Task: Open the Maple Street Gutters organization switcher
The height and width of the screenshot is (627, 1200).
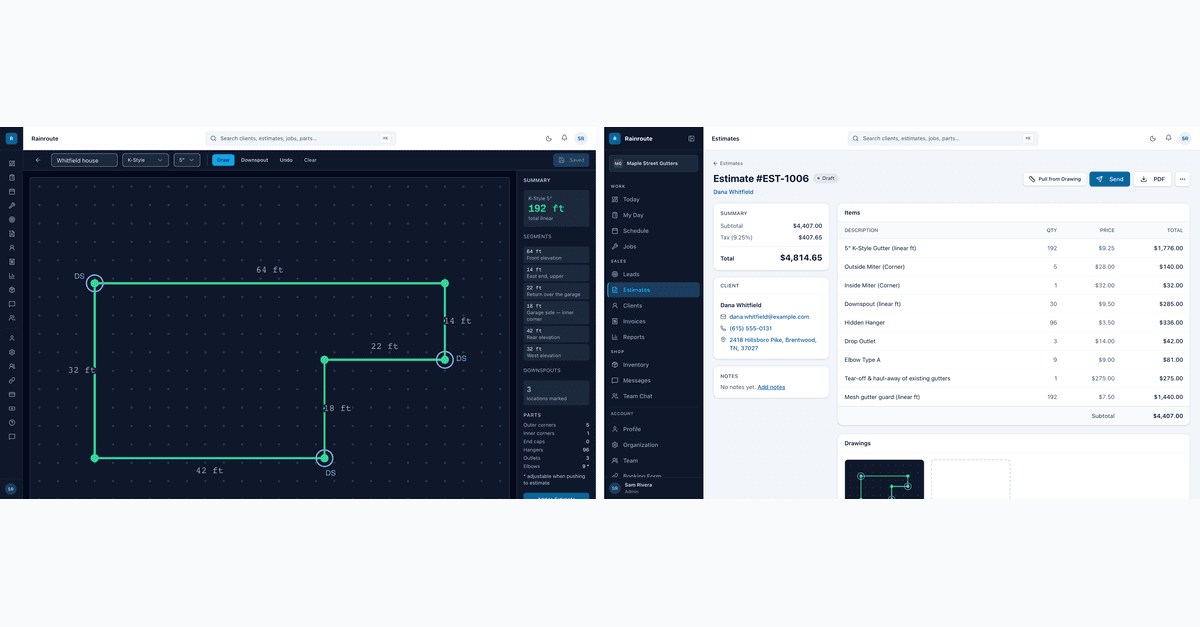Action: pyautogui.click(x=653, y=163)
